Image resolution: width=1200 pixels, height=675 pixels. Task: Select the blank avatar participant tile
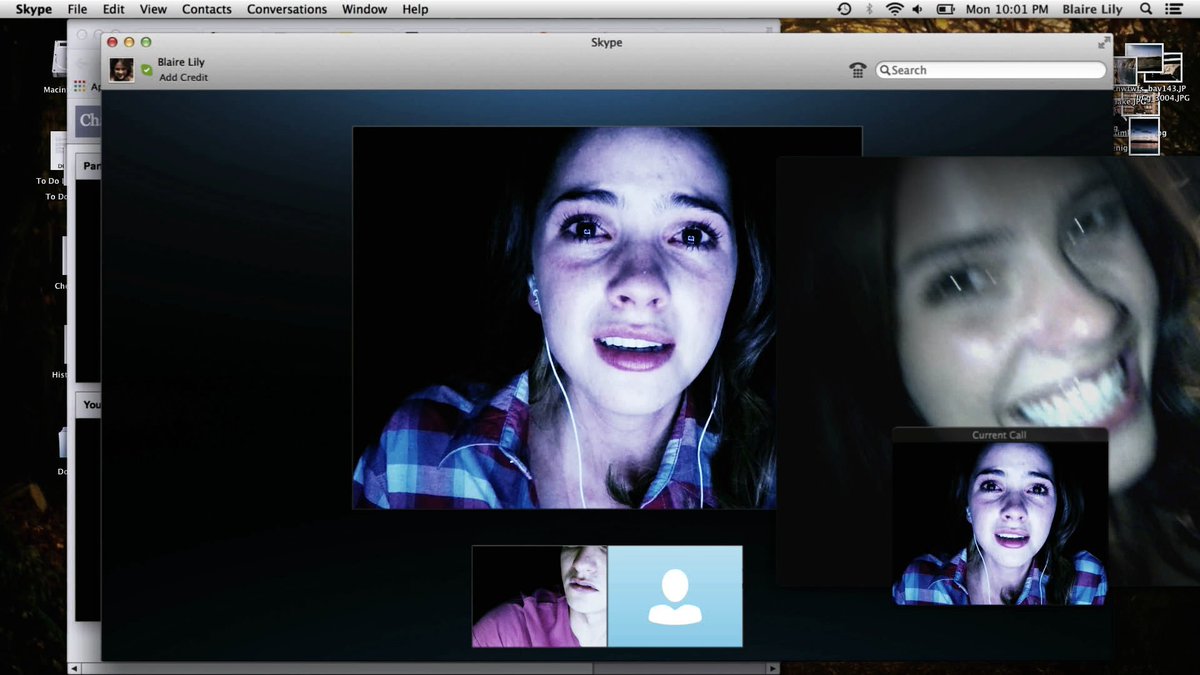click(x=675, y=596)
